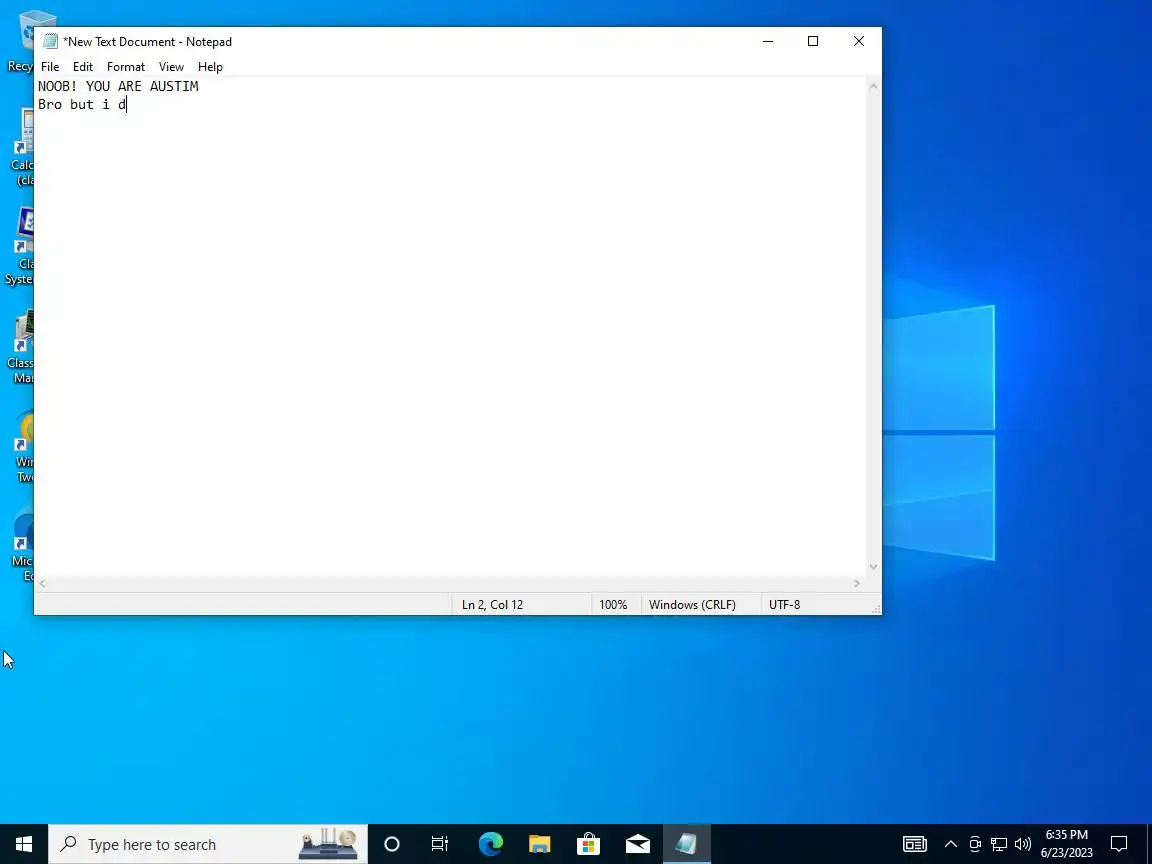This screenshot has height=864, width=1152.
Task: Open File Explorer from the taskbar
Action: [539, 844]
